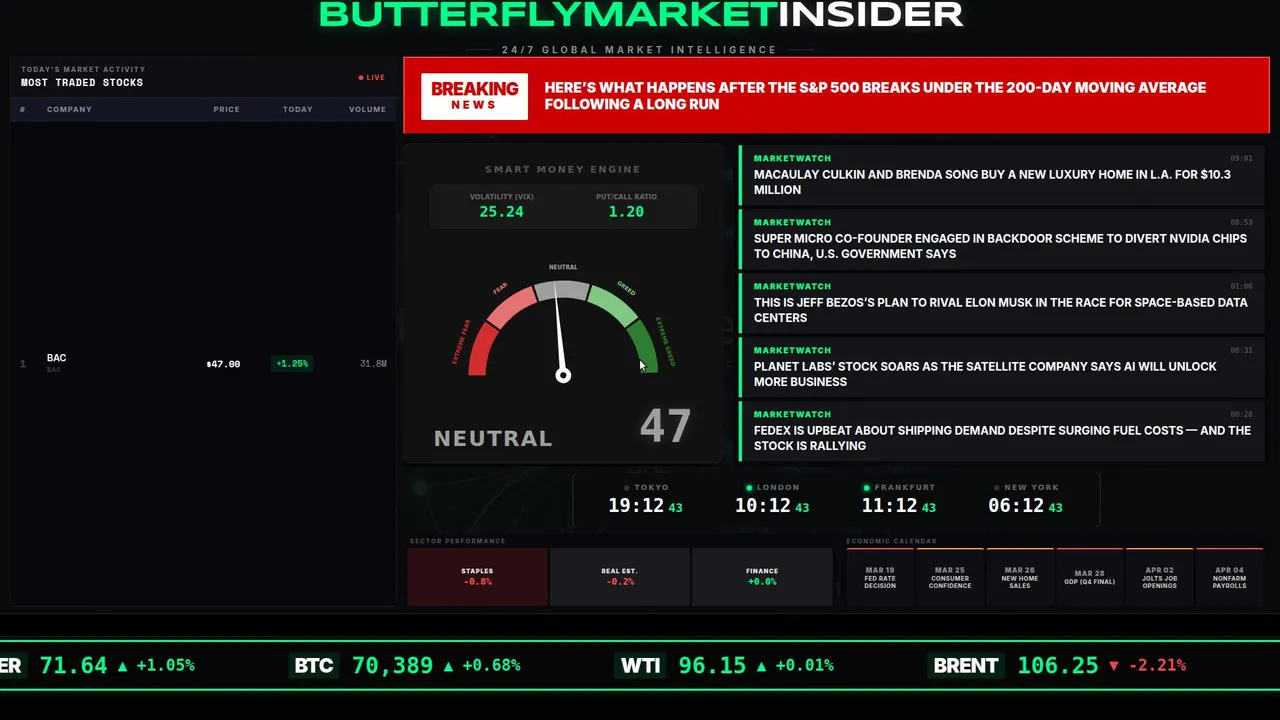The image size is (1280, 720).
Task: Click the BRENT 106.25 ticker entry
Action: coord(1059,666)
